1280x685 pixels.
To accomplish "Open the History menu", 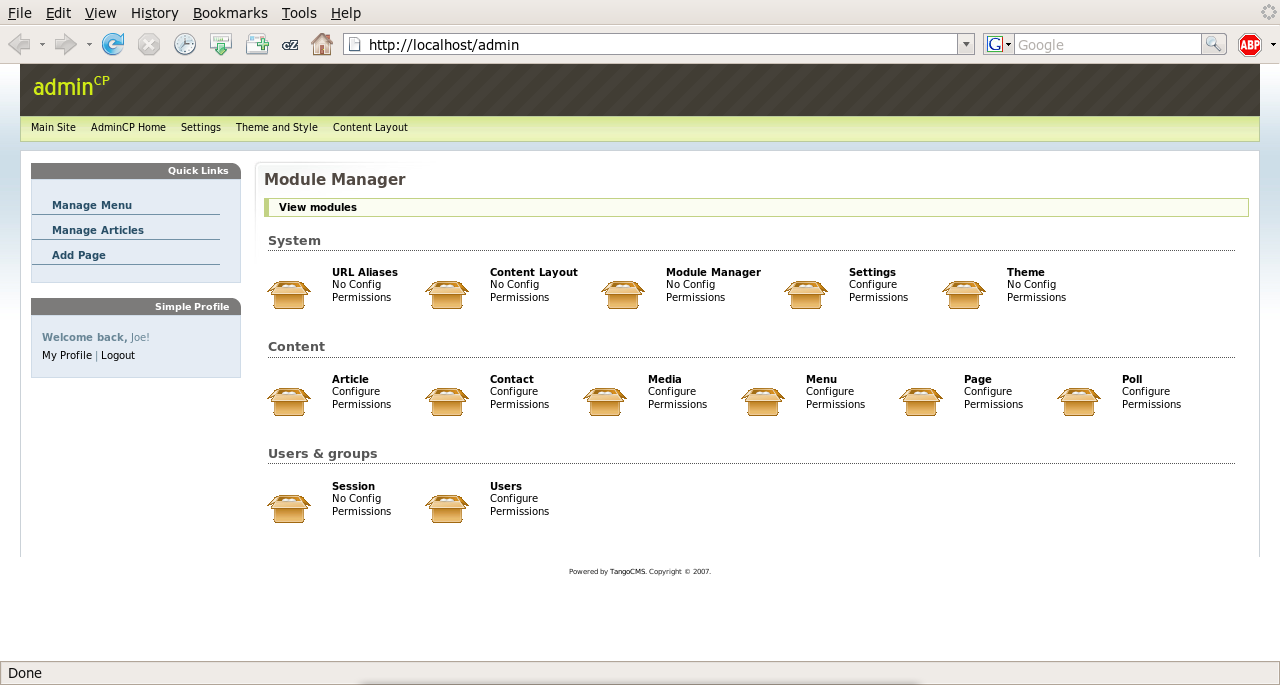I will pyautogui.click(x=154, y=13).
